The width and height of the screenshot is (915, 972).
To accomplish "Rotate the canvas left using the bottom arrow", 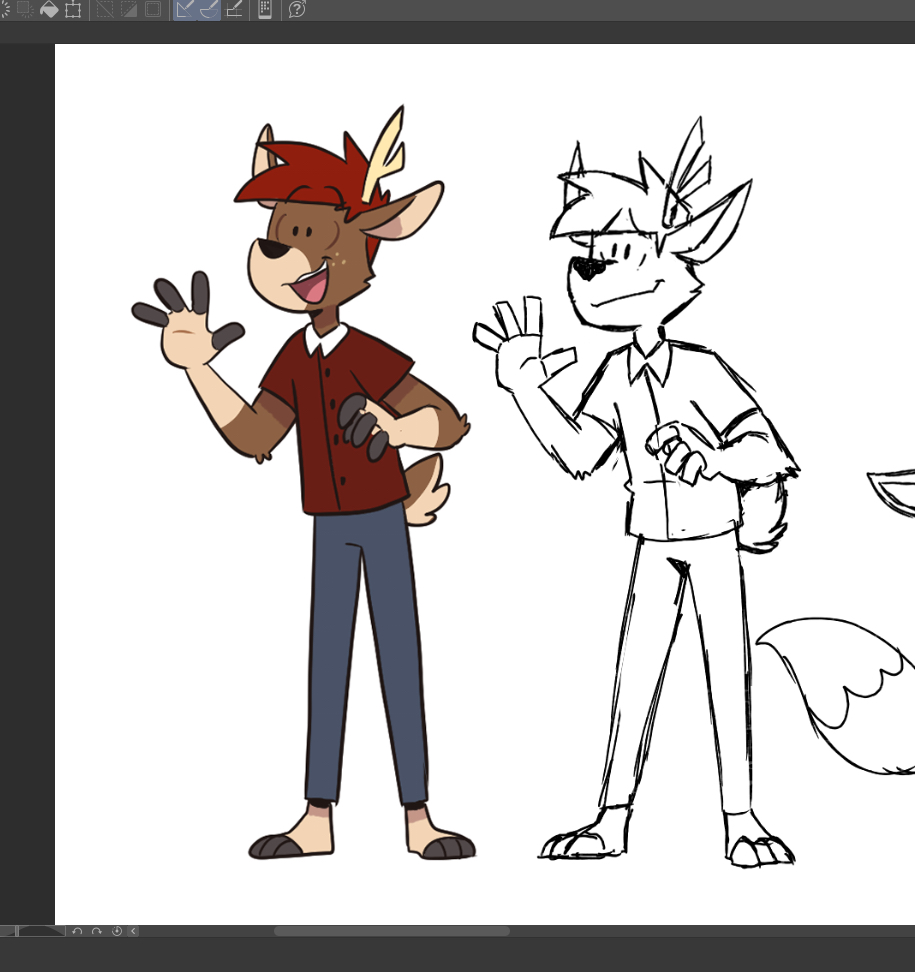I will click(77, 931).
